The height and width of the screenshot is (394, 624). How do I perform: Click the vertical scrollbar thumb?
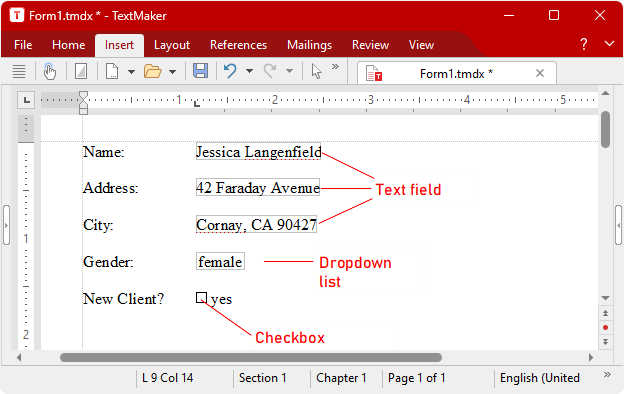[605, 130]
